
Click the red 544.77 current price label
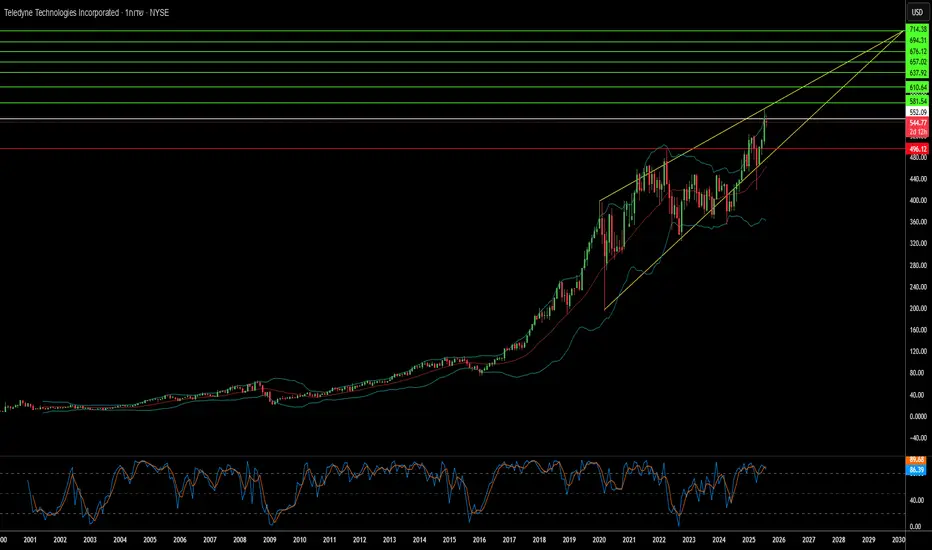(918, 123)
